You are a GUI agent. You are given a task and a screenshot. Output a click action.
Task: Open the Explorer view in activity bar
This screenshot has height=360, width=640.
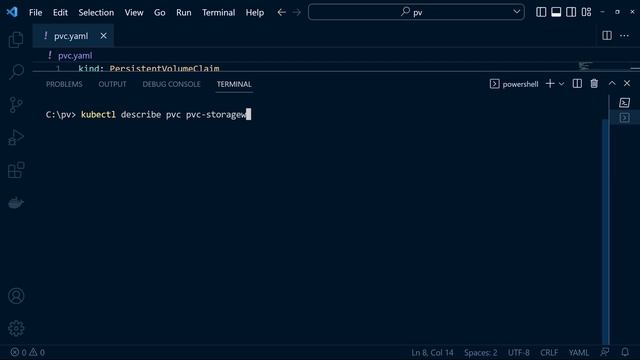[x=16, y=40]
